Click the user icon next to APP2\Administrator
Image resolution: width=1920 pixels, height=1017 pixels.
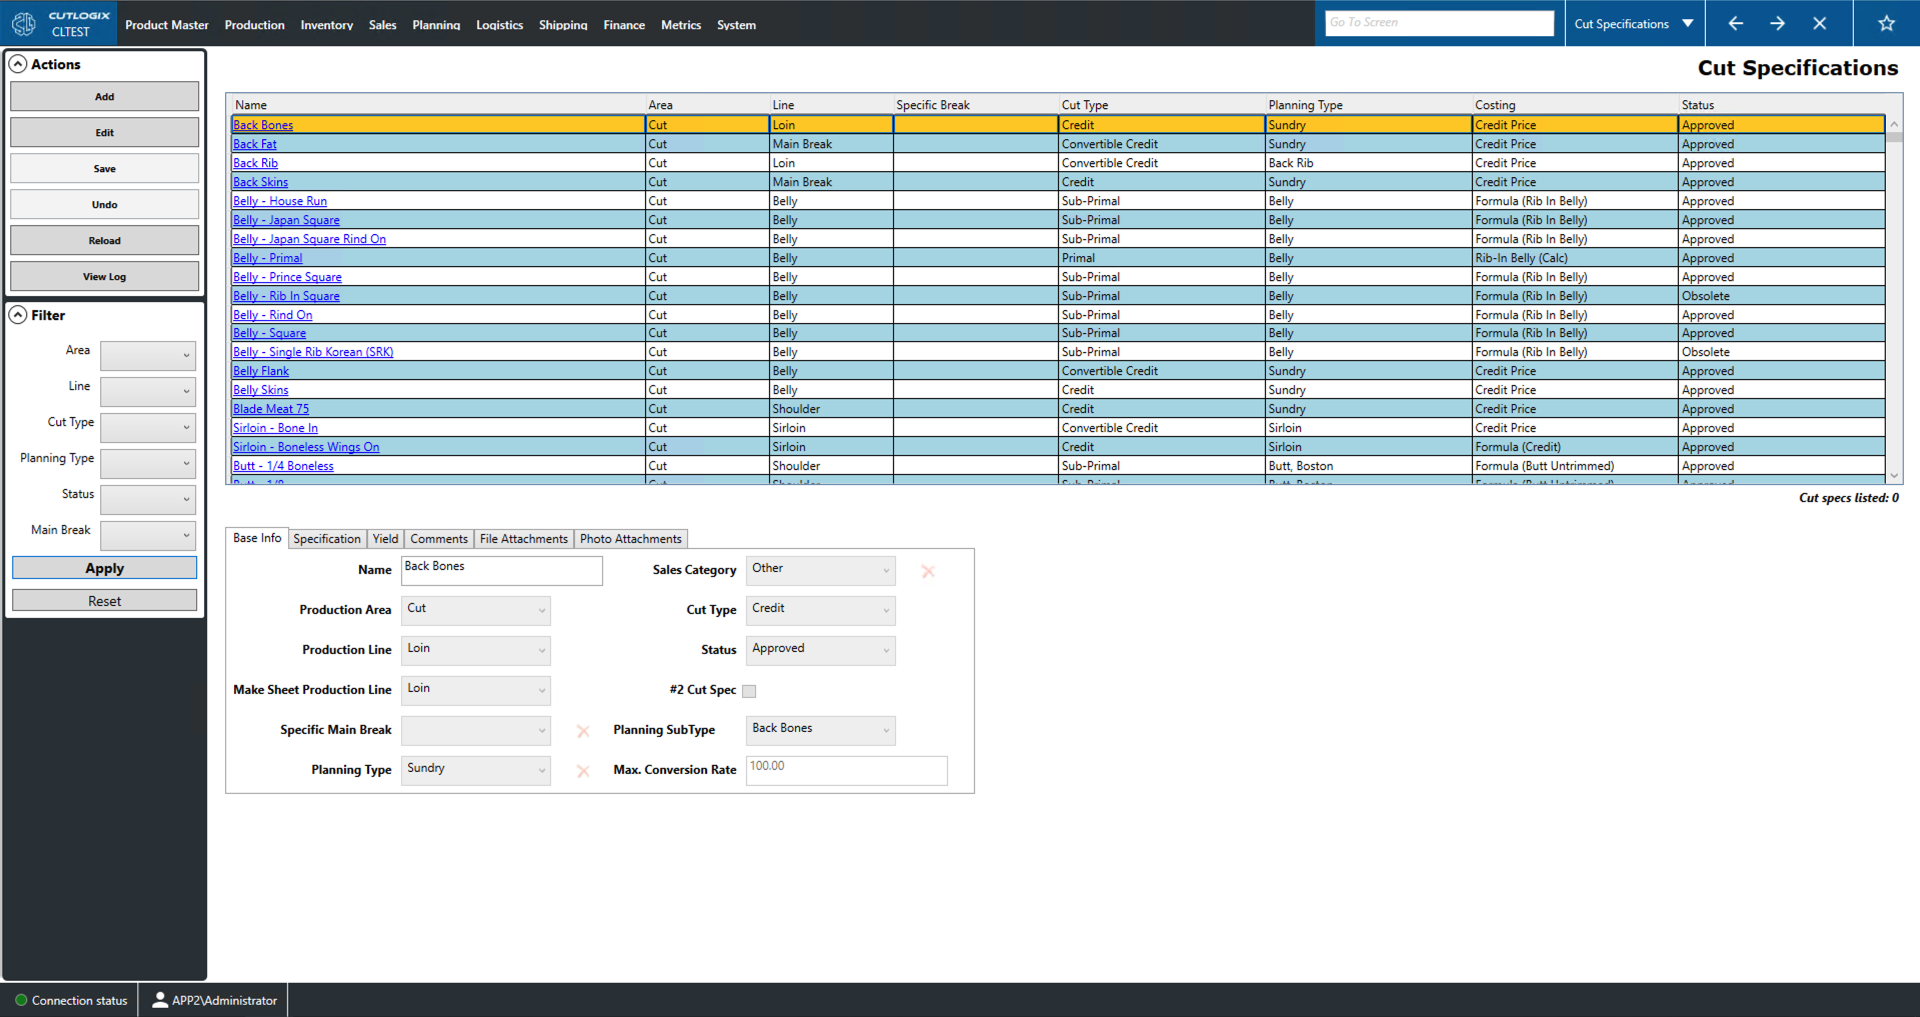tap(160, 1000)
